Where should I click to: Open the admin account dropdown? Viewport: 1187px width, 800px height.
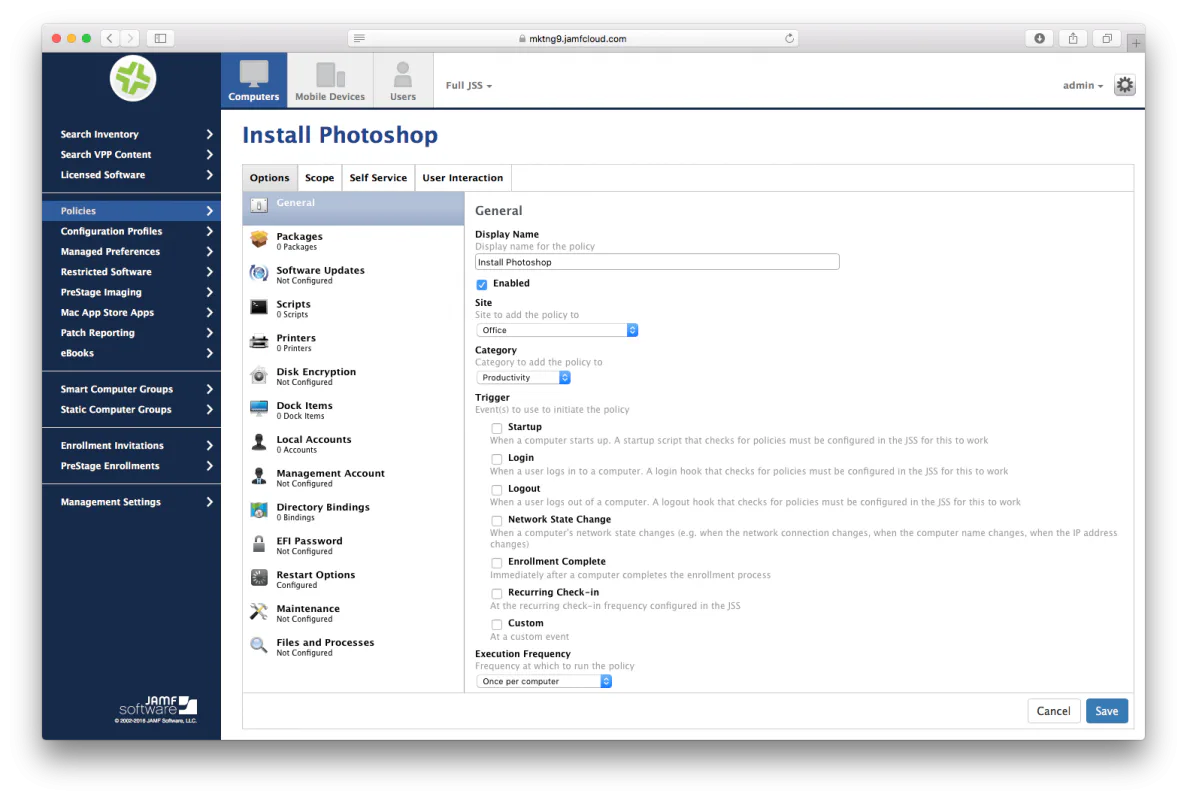pyautogui.click(x=1083, y=86)
